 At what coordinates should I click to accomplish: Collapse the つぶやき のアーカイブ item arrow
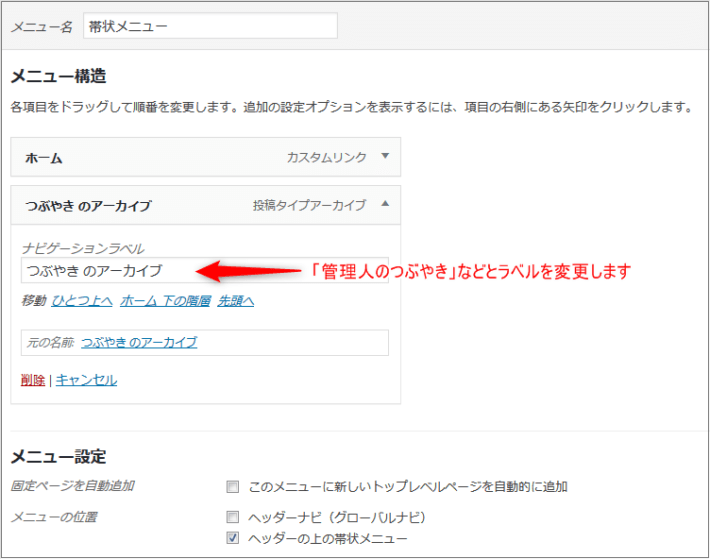(x=385, y=204)
